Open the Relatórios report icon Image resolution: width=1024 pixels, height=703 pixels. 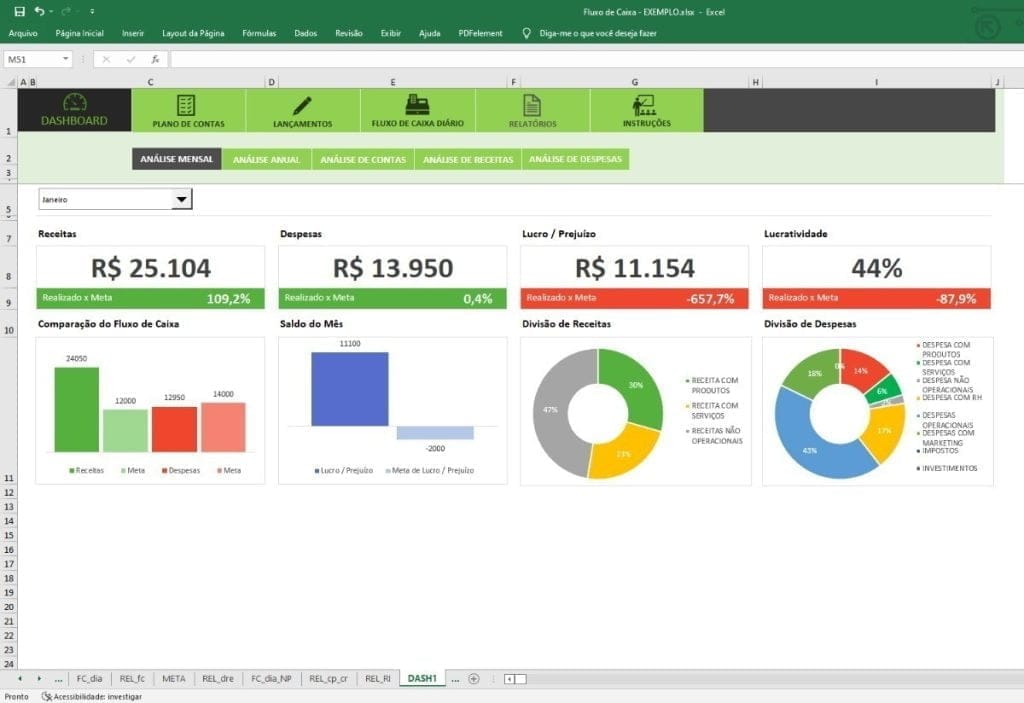click(x=532, y=104)
